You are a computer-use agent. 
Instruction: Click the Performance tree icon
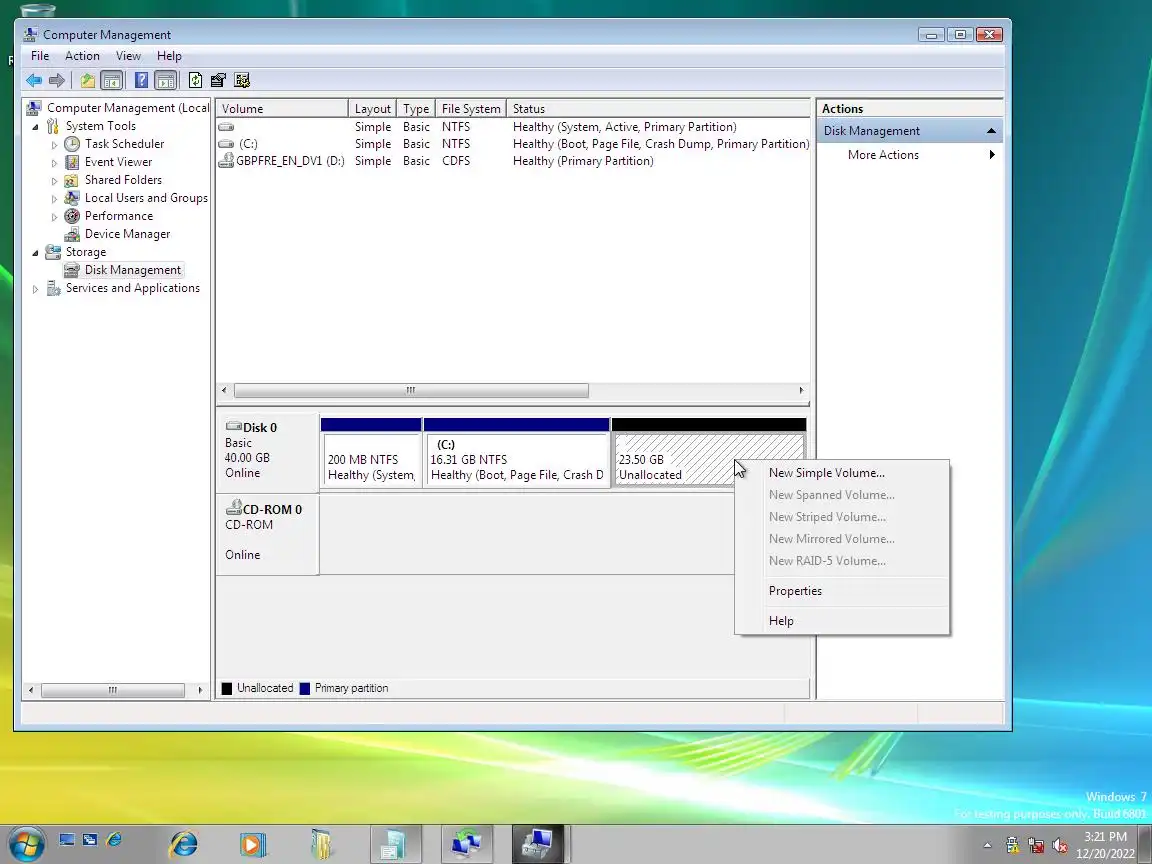[x=72, y=216]
